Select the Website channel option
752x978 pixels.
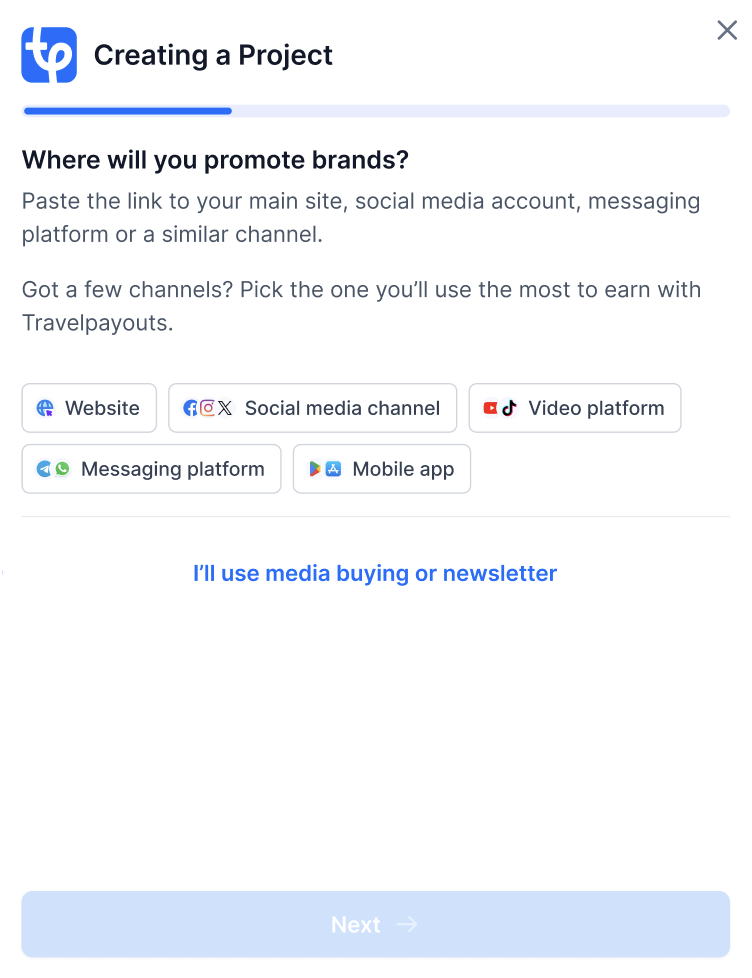89,408
